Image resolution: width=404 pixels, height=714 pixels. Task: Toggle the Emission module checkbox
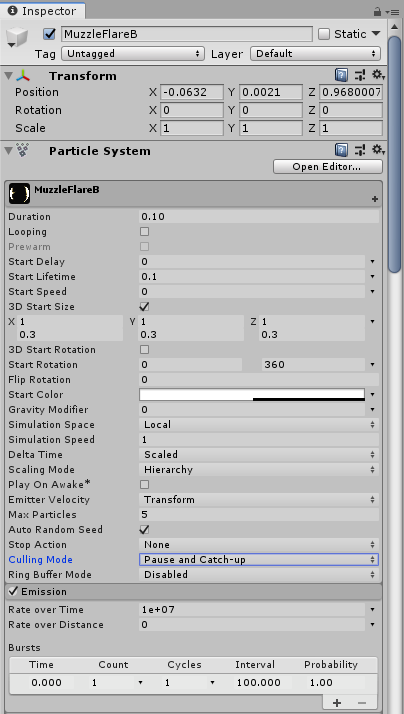[x=13, y=592]
